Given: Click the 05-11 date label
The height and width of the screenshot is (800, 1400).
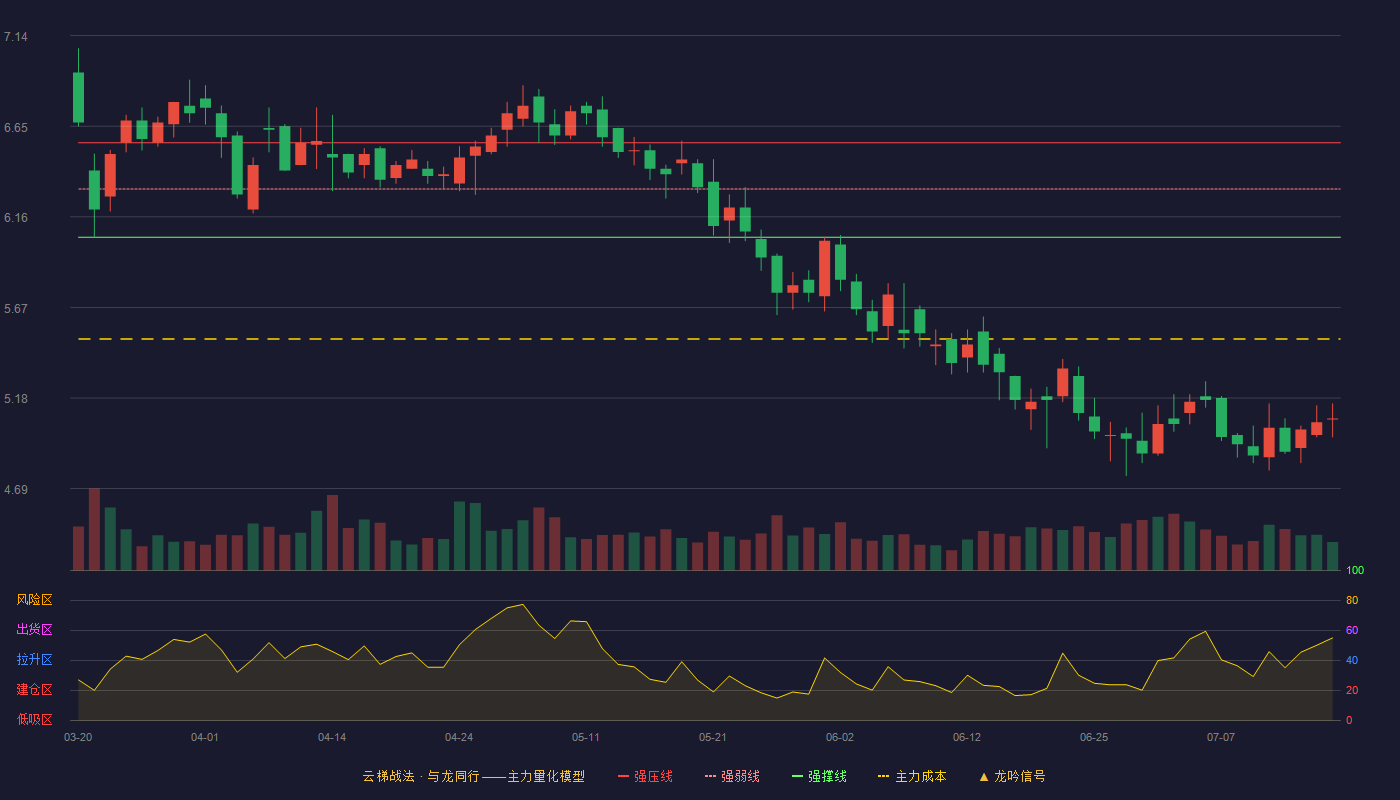Looking at the screenshot, I should coord(586,737).
